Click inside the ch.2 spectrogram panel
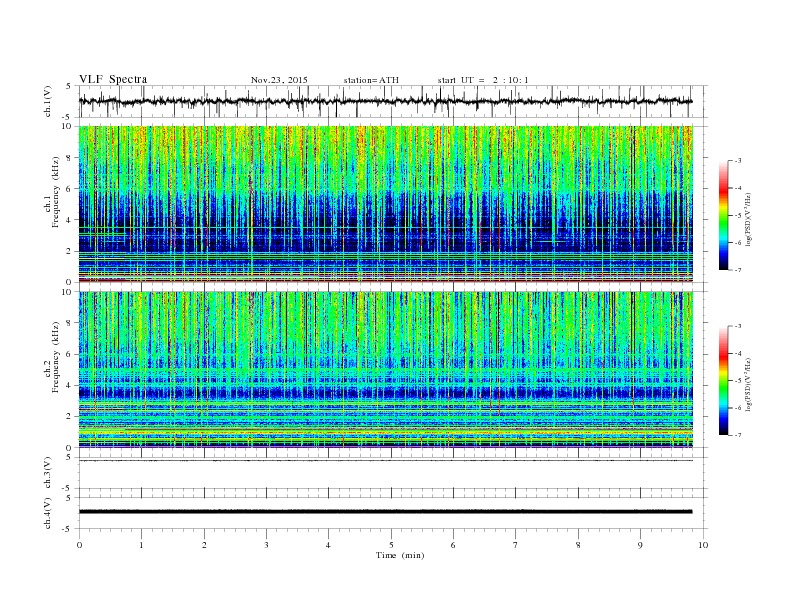This screenshot has height=612, width=792. pos(385,370)
